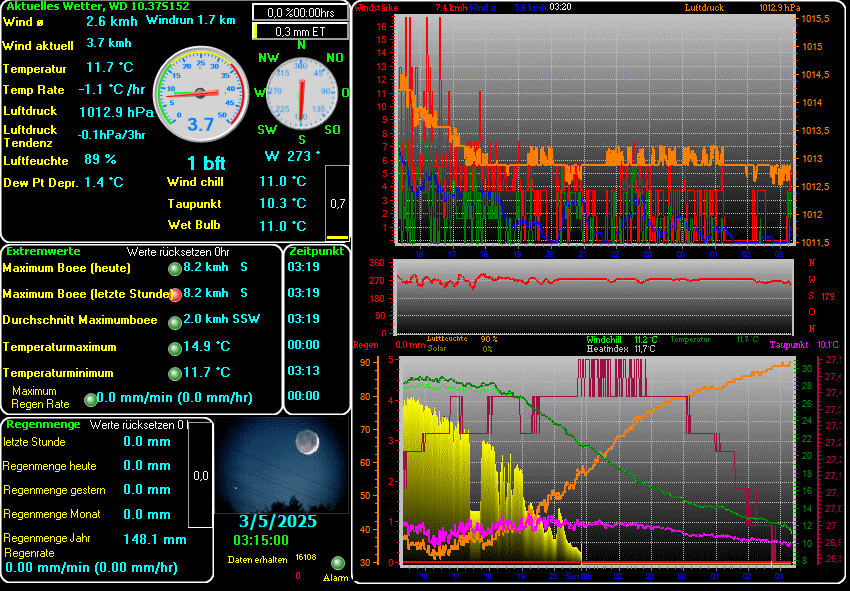Image resolution: width=850 pixels, height=591 pixels.
Task: Click the green LED beside Temperaturmaximum
Action: point(175,349)
